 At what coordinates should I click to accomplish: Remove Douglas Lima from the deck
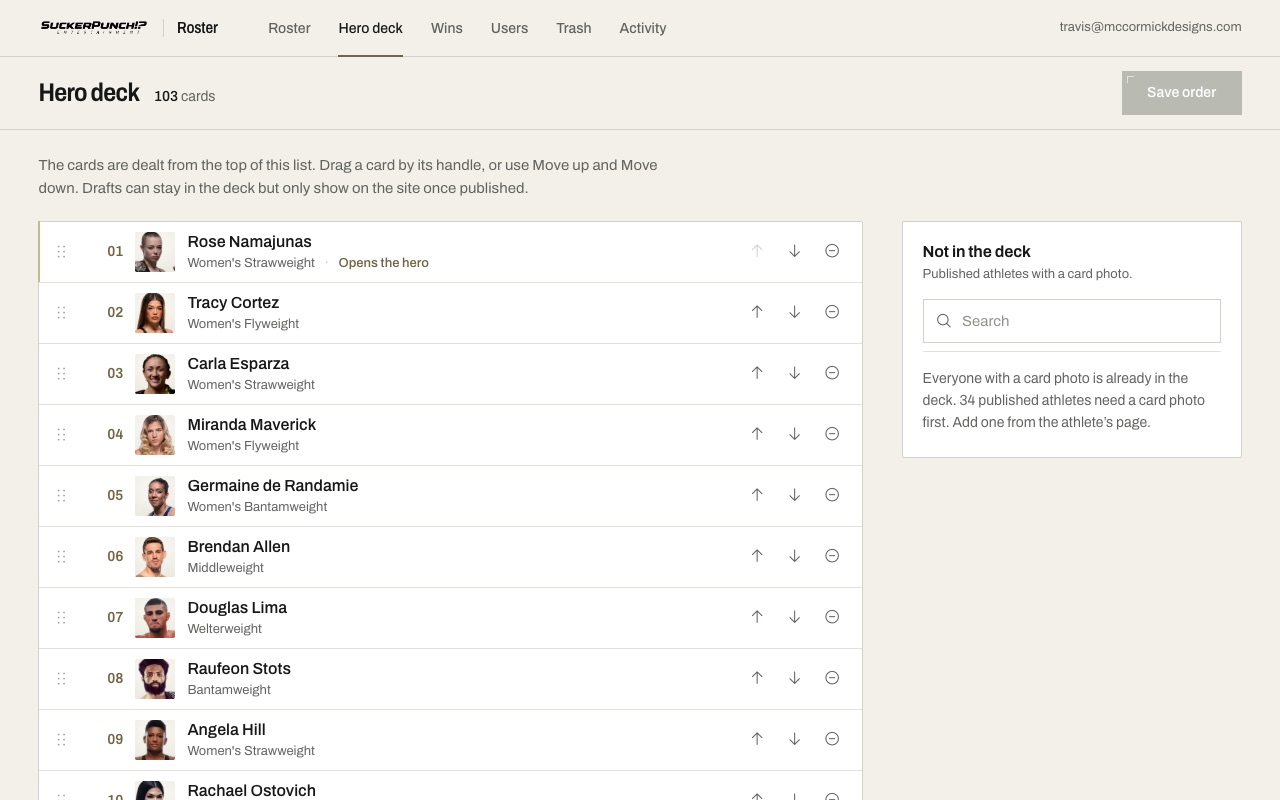832,617
